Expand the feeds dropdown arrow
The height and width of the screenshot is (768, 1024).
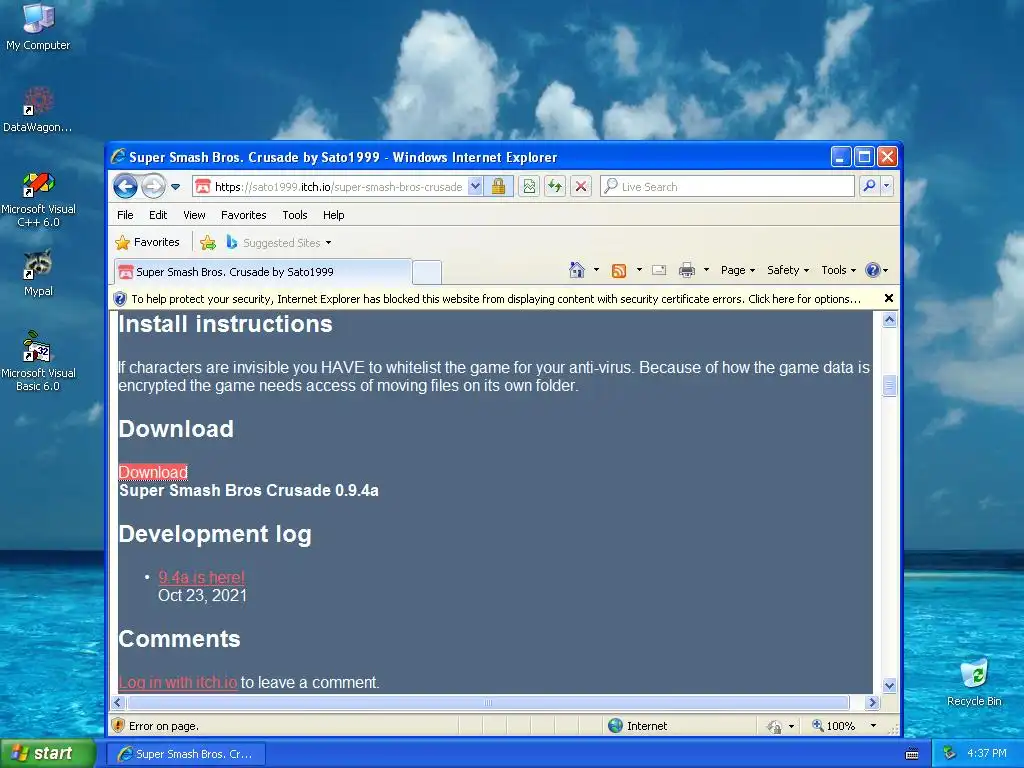[x=639, y=270]
